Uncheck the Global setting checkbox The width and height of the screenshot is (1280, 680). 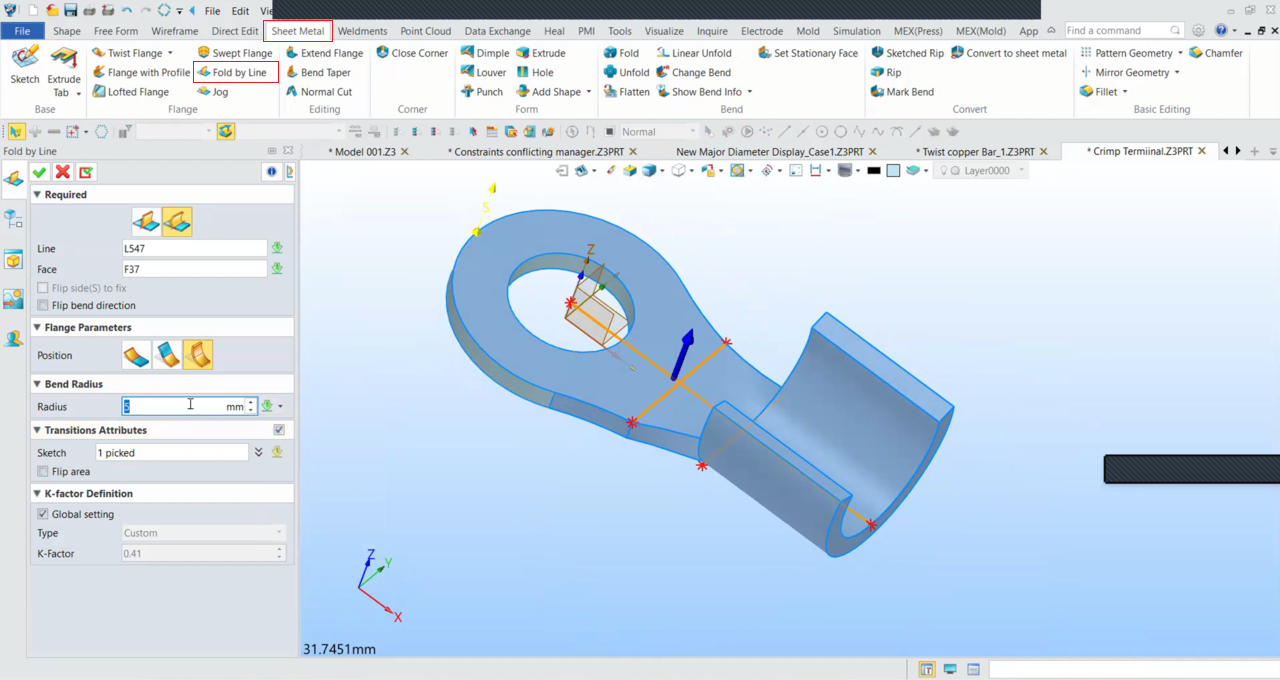tap(43, 514)
